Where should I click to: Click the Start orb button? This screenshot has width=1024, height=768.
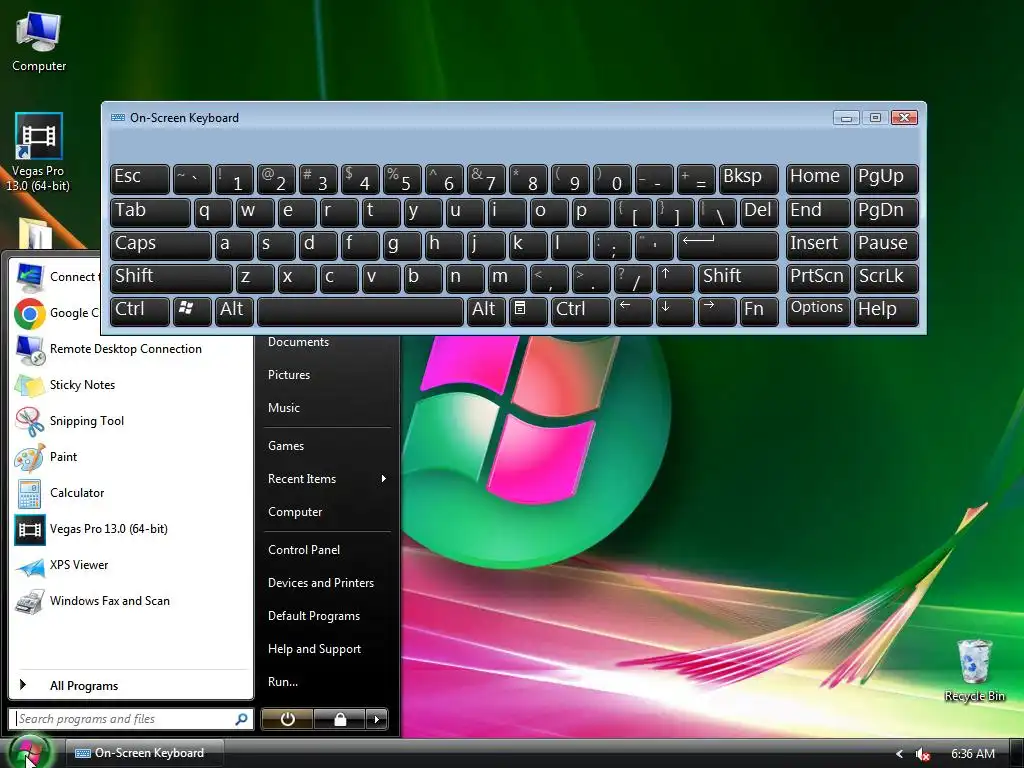coord(29,752)
